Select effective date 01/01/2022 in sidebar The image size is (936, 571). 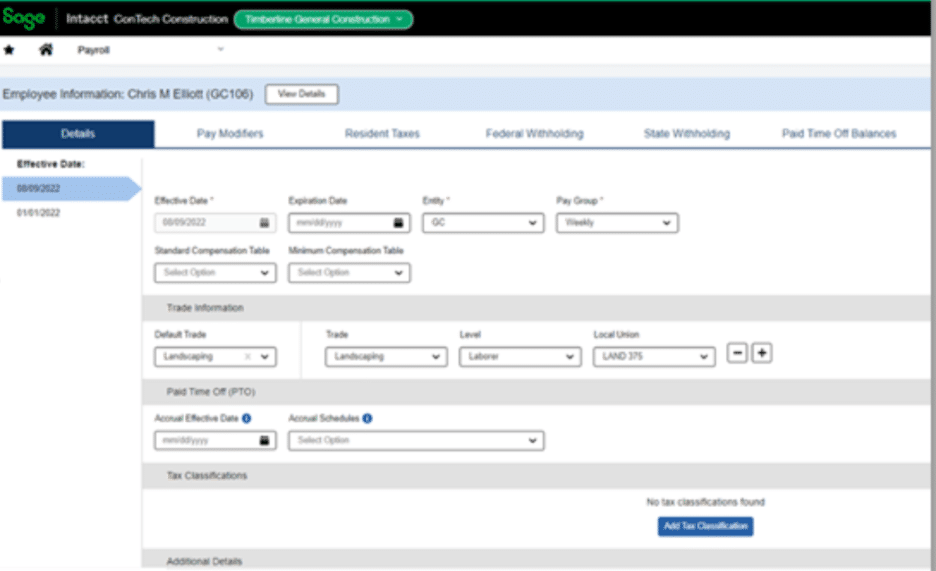38,213
